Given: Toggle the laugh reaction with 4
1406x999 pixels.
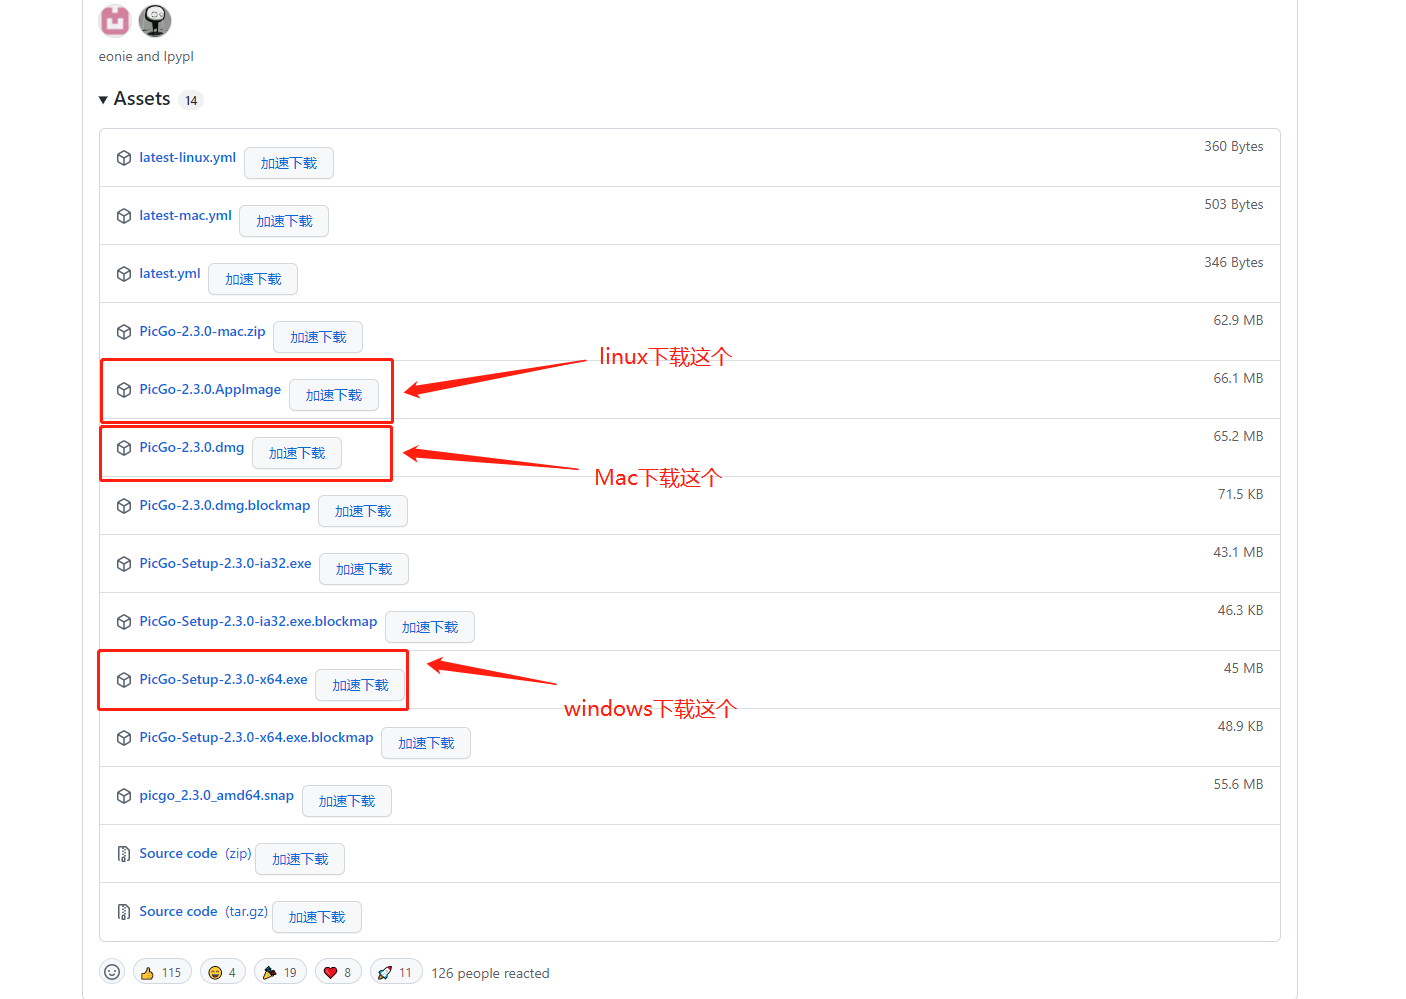Looking at the screenshot, I should pos(223,972).
